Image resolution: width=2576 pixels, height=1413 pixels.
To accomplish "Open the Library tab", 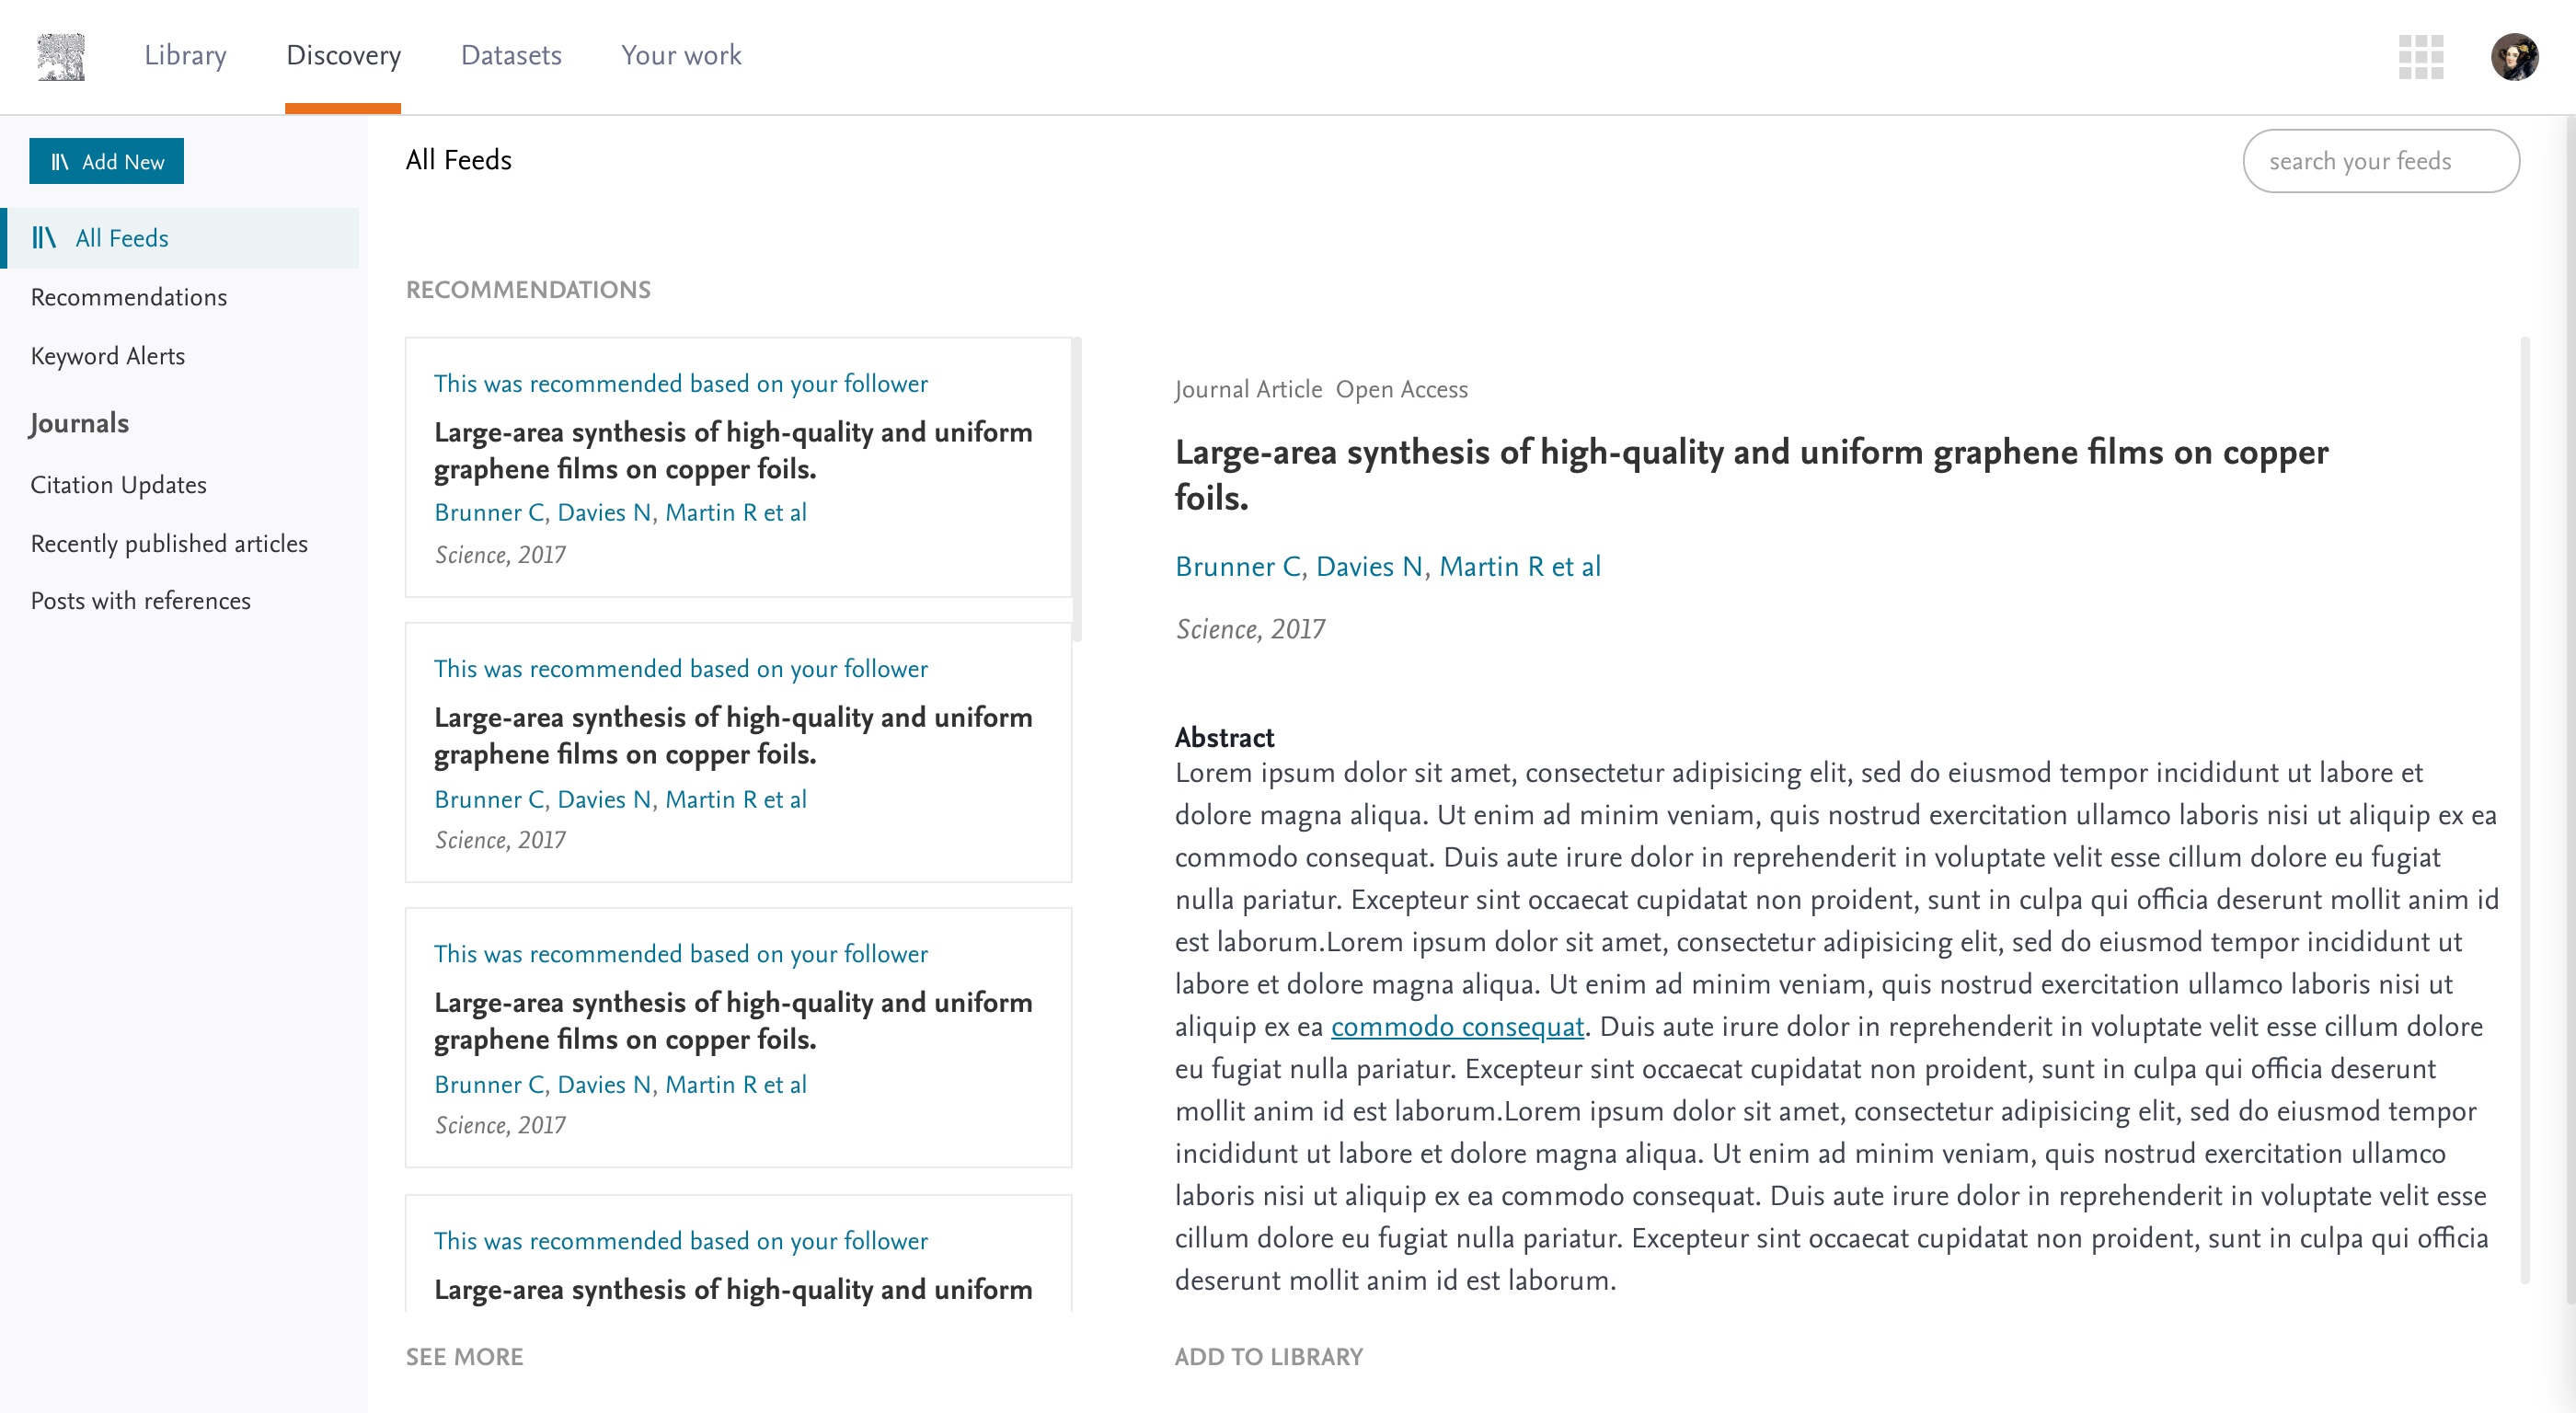I will coord(185,55).
